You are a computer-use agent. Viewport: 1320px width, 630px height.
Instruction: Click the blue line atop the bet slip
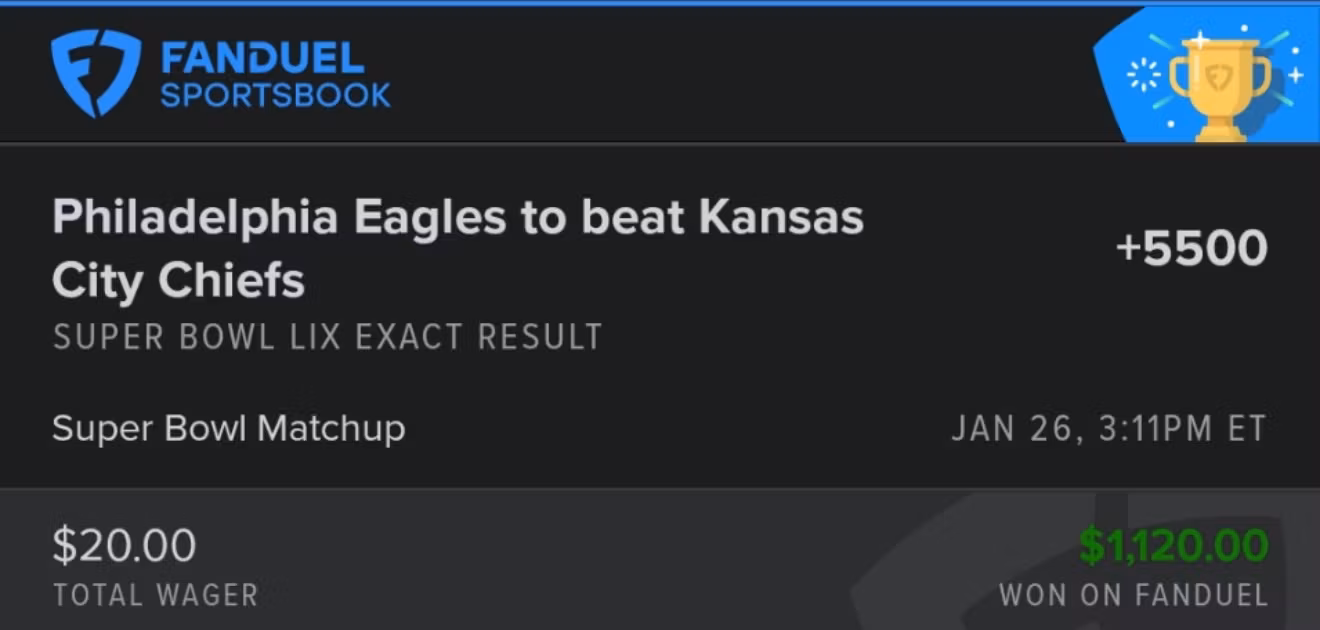[x=660, y=3]
